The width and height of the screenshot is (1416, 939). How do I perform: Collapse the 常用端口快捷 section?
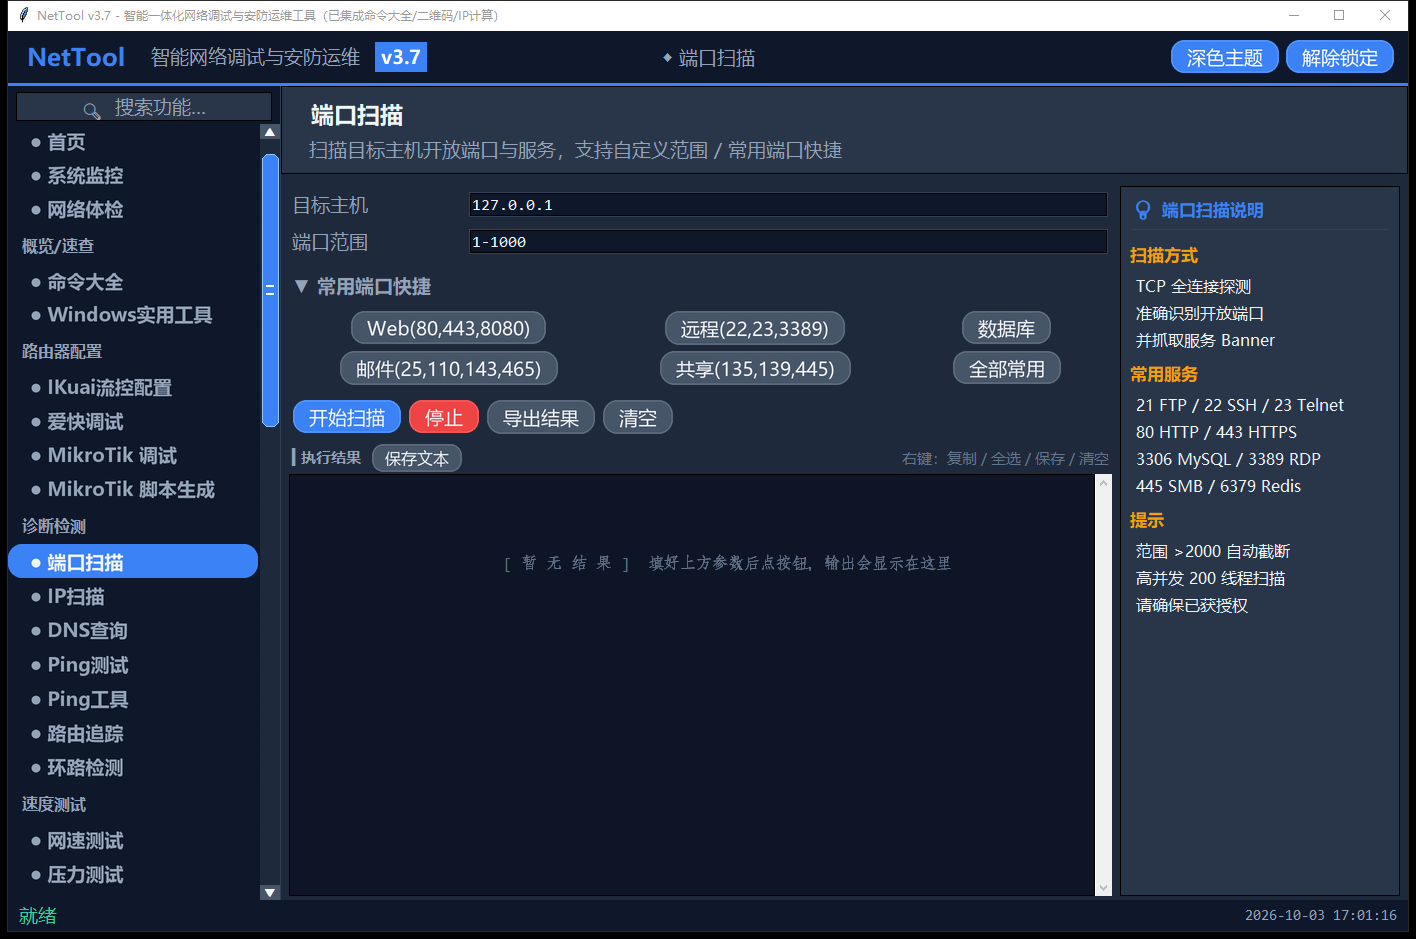(x=301, y=286)
